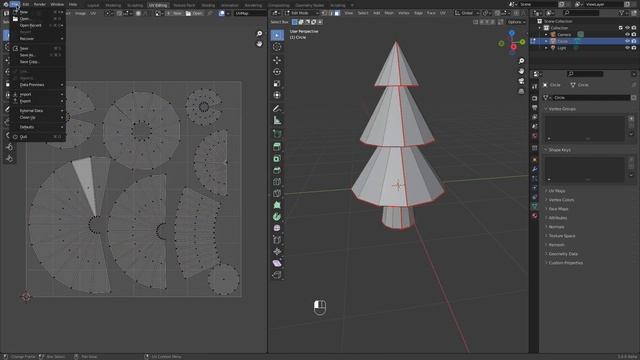Open the Render menu

point(40,4)
